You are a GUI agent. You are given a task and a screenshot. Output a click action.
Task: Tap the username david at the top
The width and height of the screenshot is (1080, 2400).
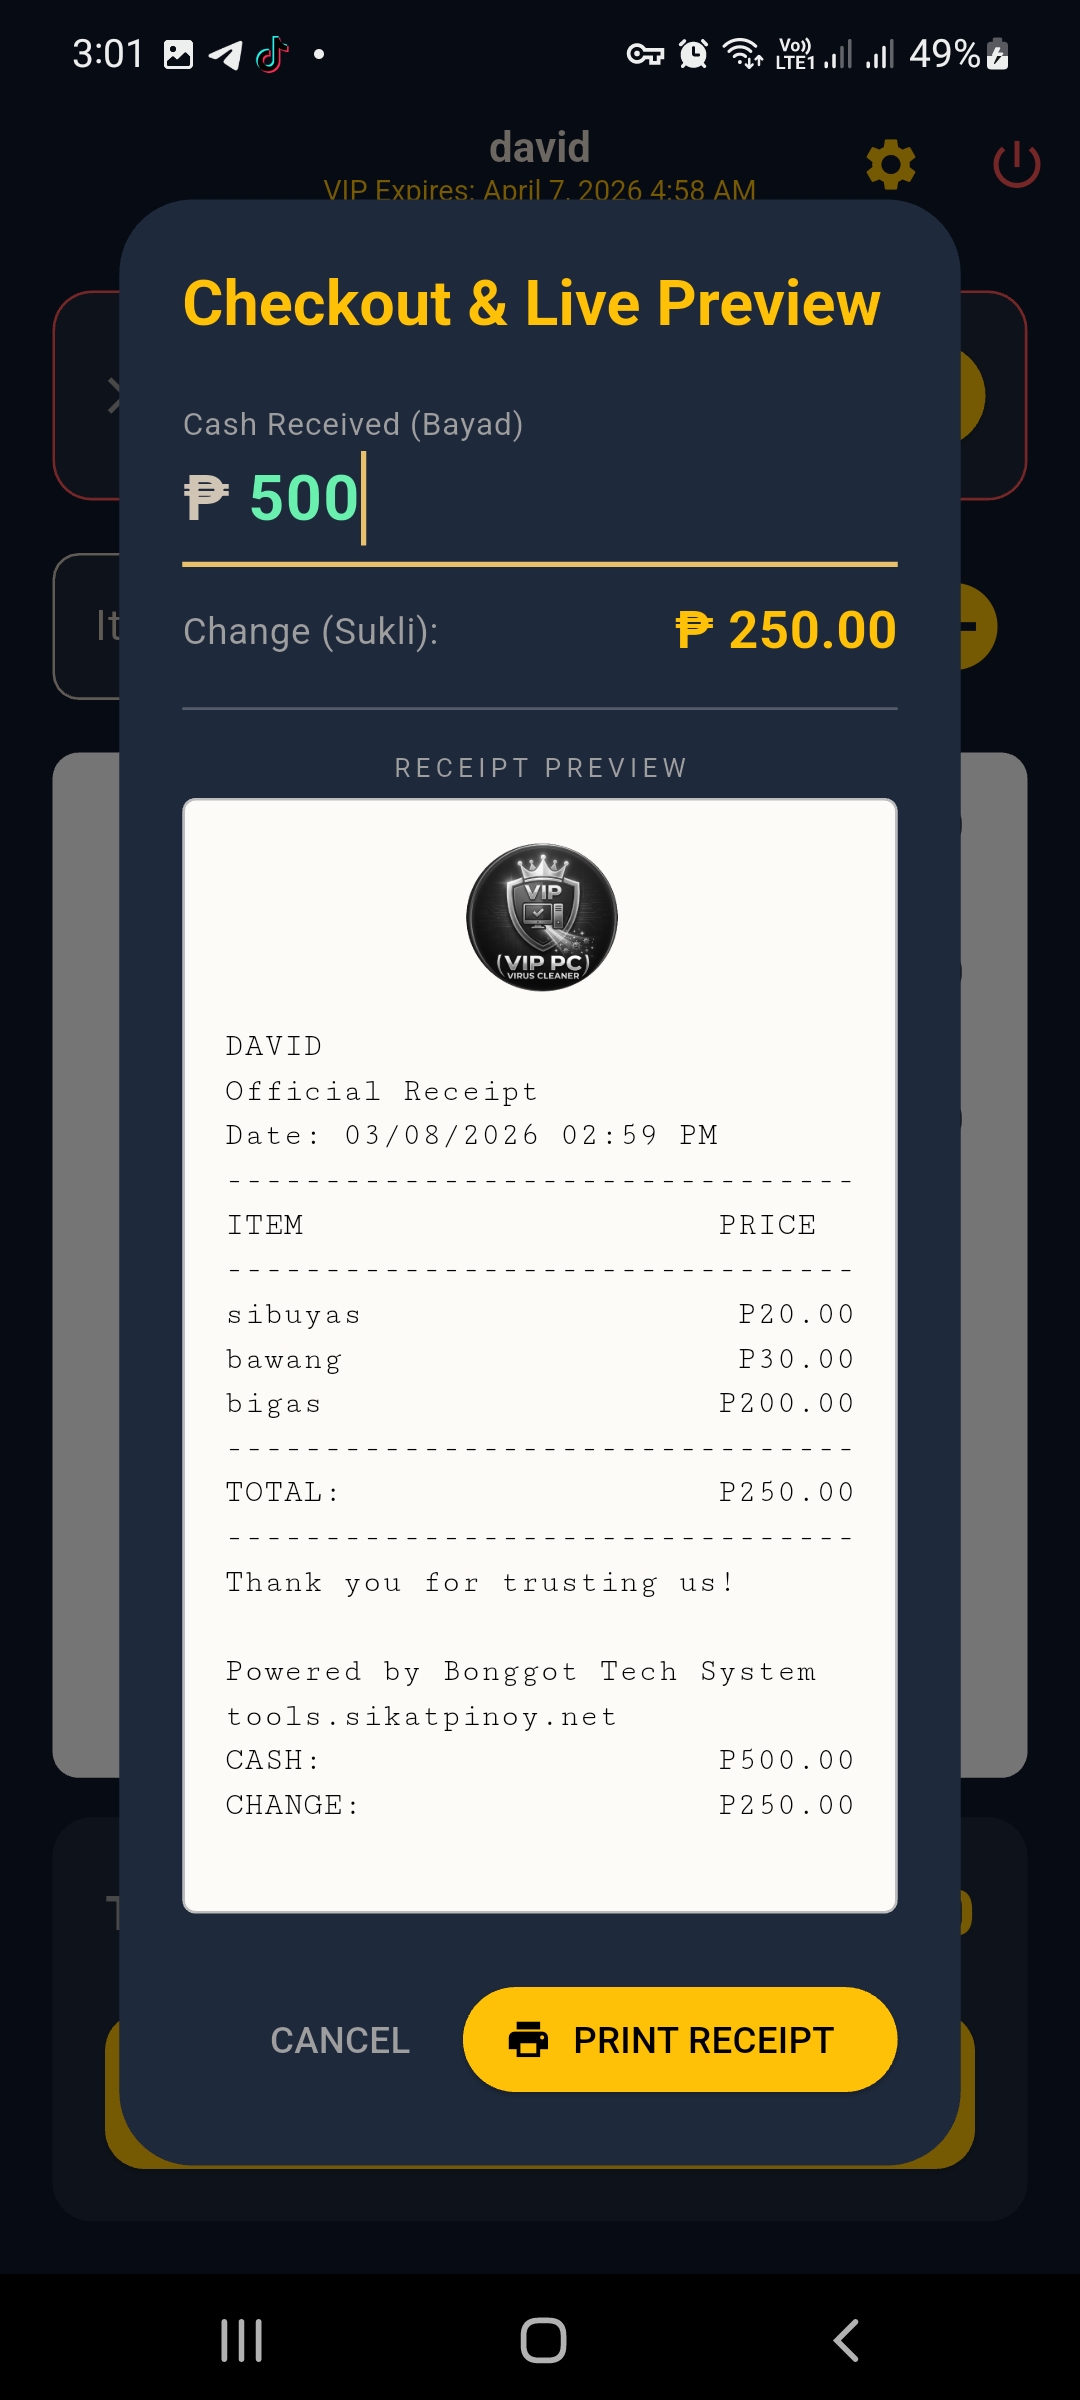[539, 146]
